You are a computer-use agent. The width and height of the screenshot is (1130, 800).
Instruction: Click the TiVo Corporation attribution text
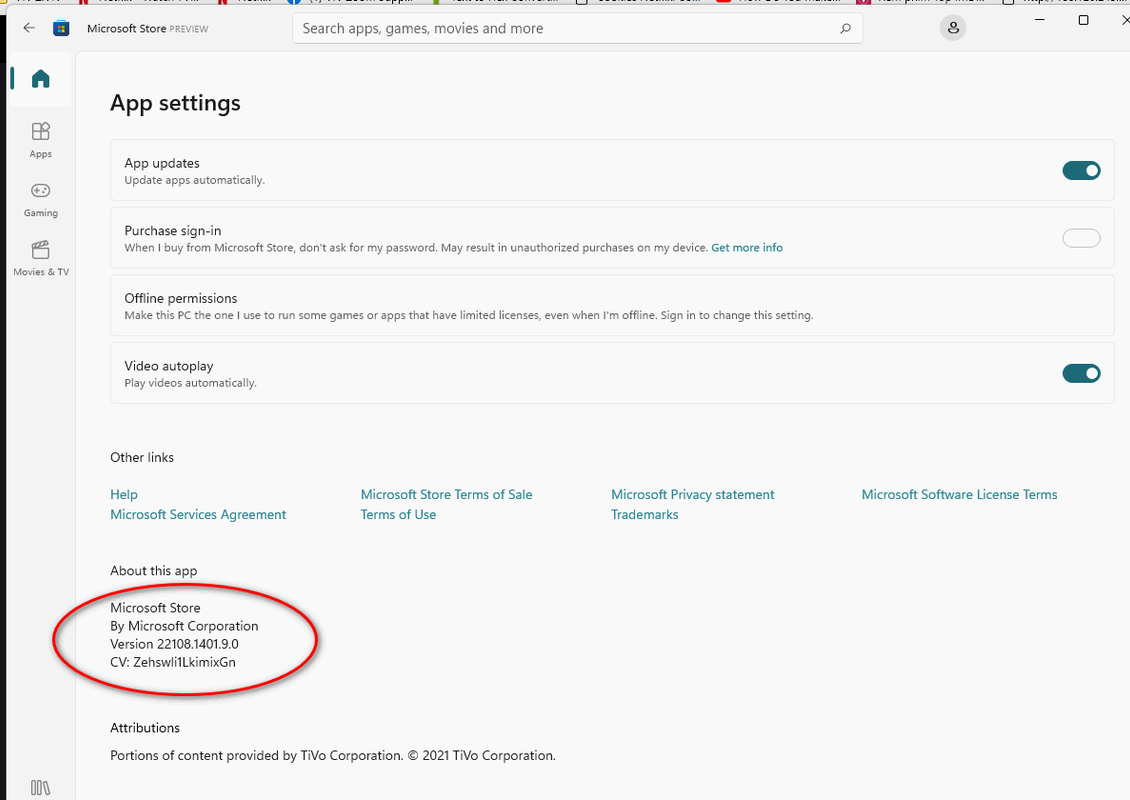coord(332,756)
